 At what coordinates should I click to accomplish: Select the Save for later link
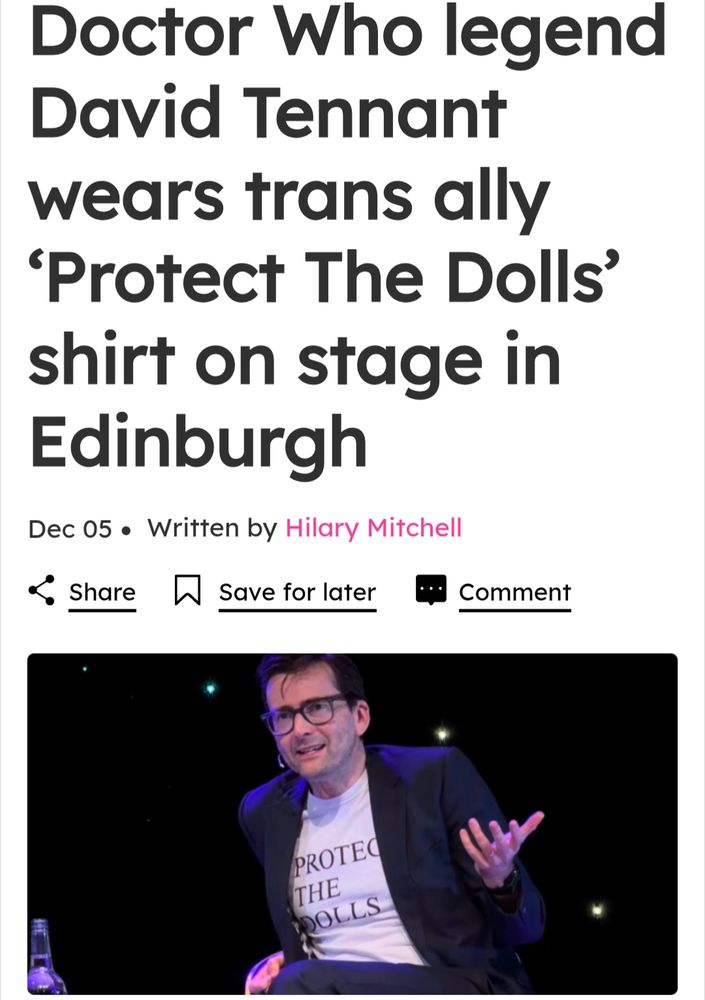tap(297, 592)
